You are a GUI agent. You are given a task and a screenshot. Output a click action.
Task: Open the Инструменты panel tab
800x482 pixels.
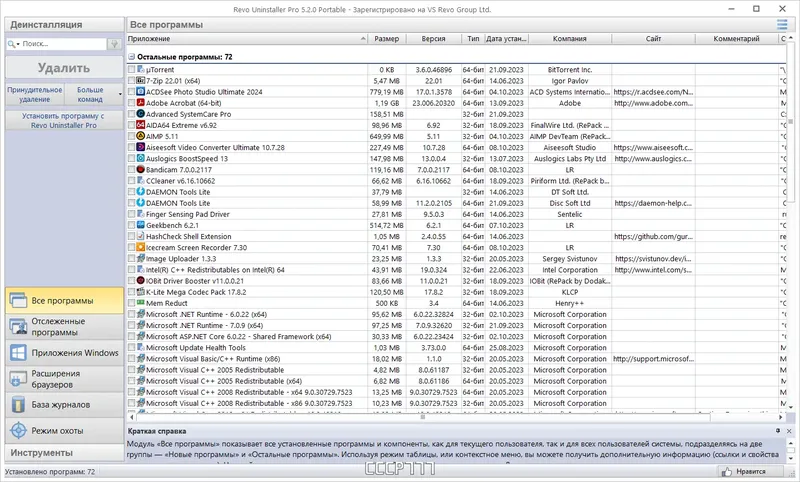pos(64,453)
